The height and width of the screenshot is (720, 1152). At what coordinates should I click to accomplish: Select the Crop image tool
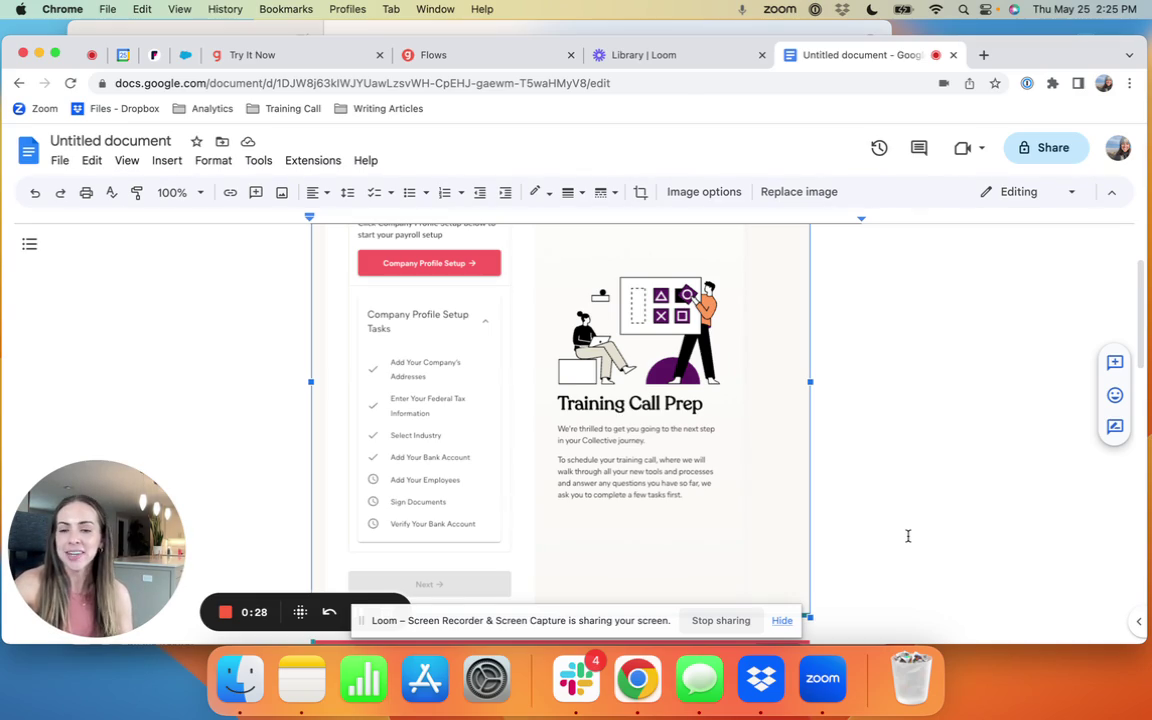[x=640, y=193]
